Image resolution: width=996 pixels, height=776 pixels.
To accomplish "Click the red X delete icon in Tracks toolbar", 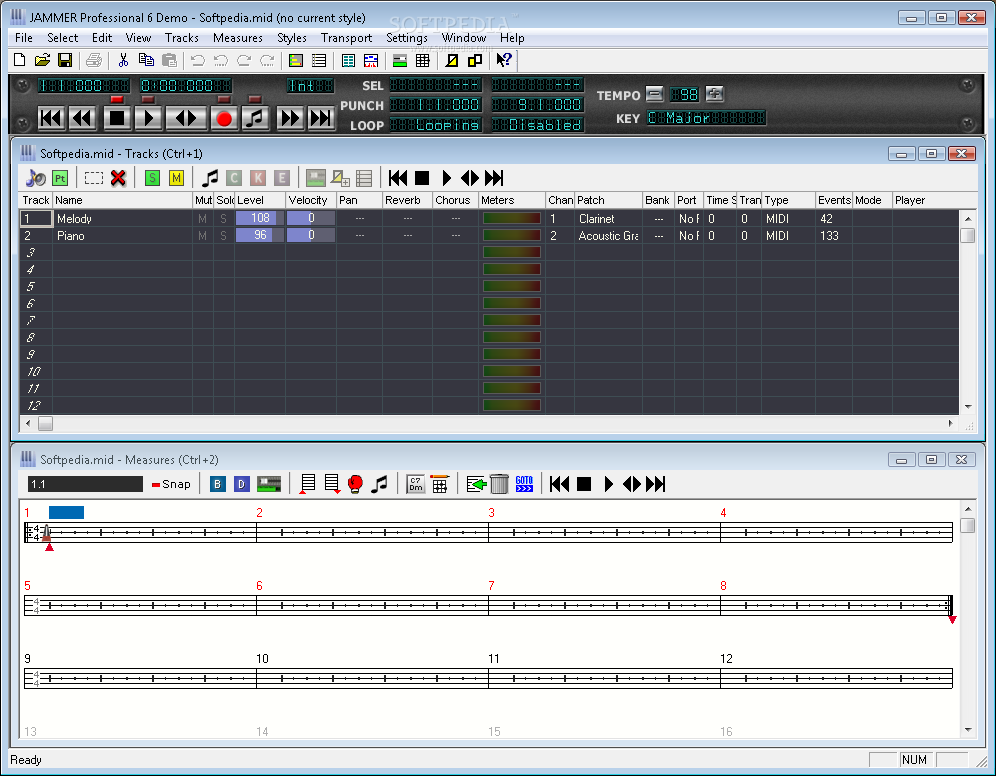I will [118, 178].
